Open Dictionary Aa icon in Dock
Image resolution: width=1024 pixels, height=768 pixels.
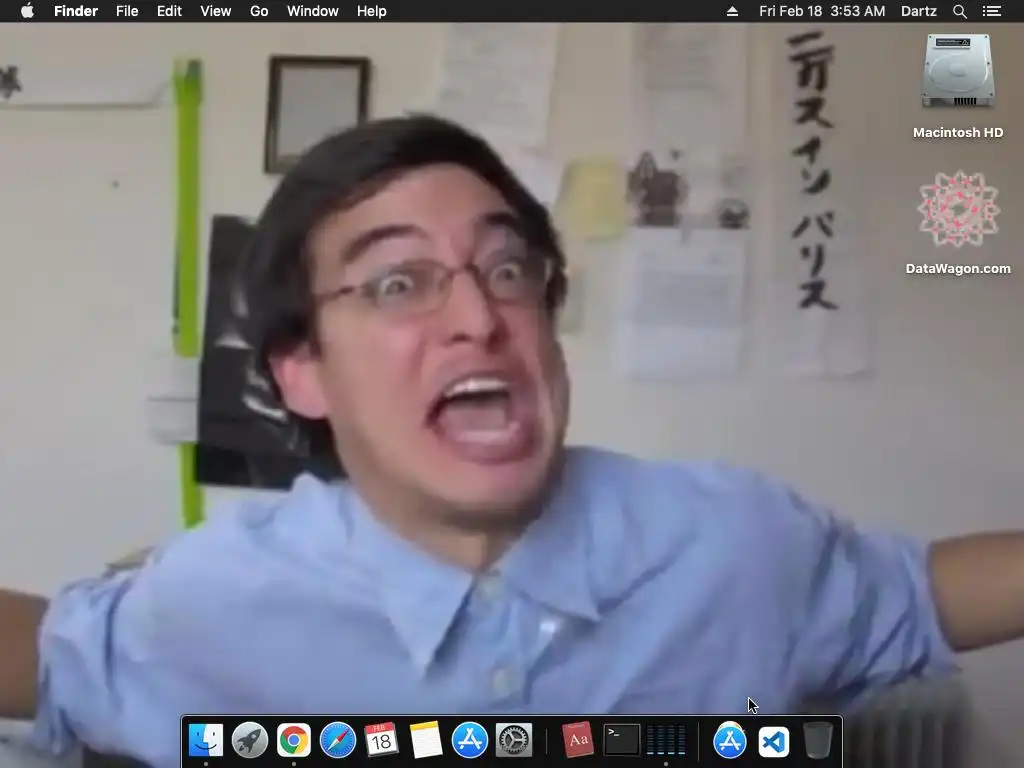tap(578, 740)
